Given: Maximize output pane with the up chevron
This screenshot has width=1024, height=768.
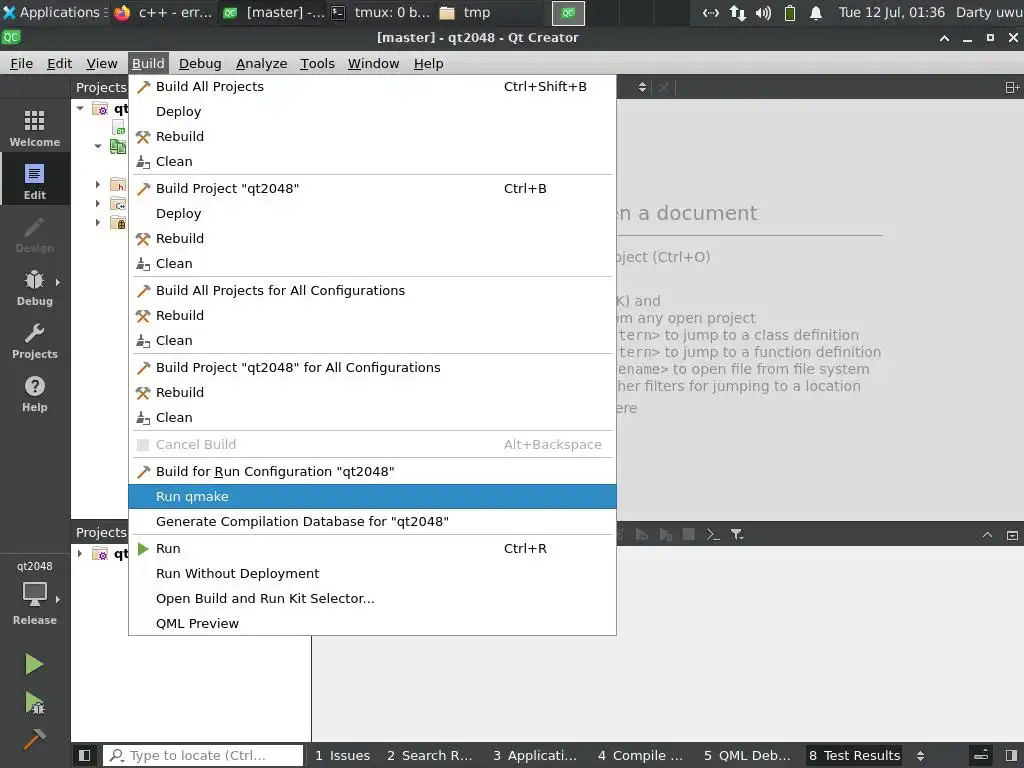Looking at the screenshot, I should click(987, 535).
